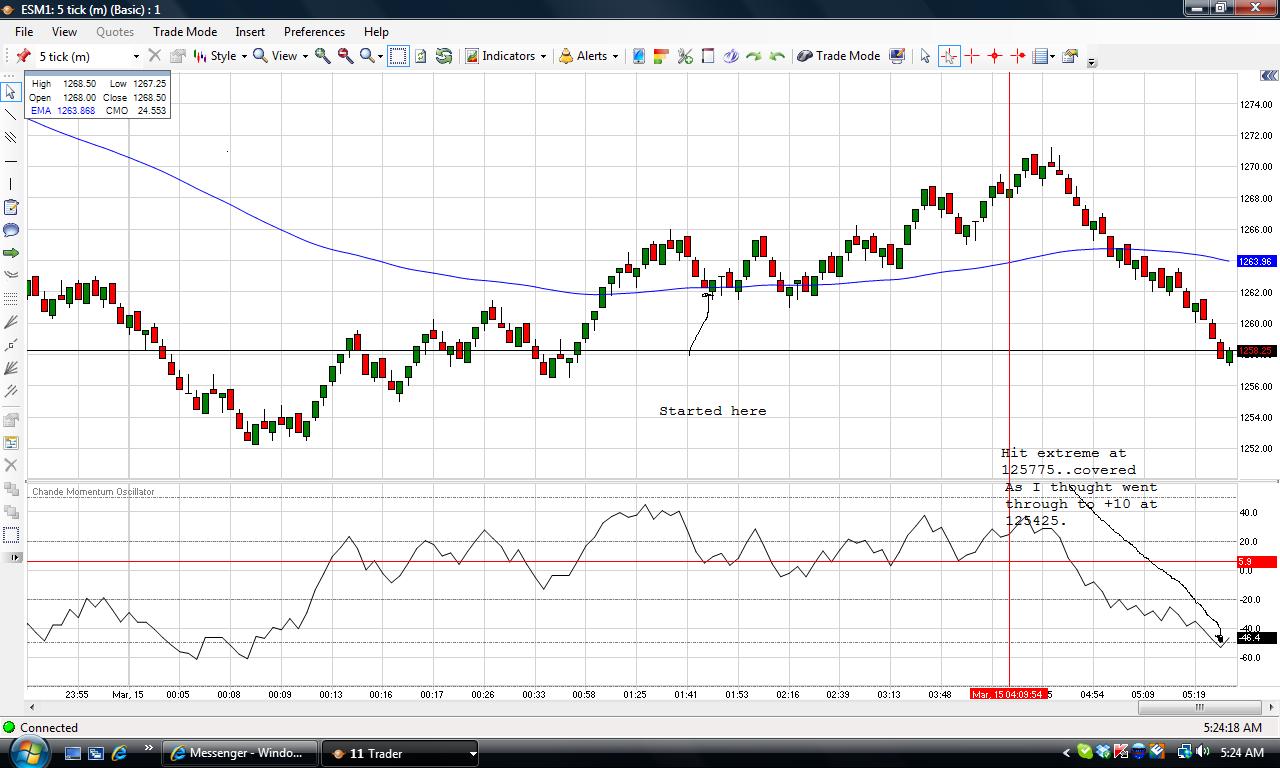
Task: Select the text note annotation tool
Action: 11,207
